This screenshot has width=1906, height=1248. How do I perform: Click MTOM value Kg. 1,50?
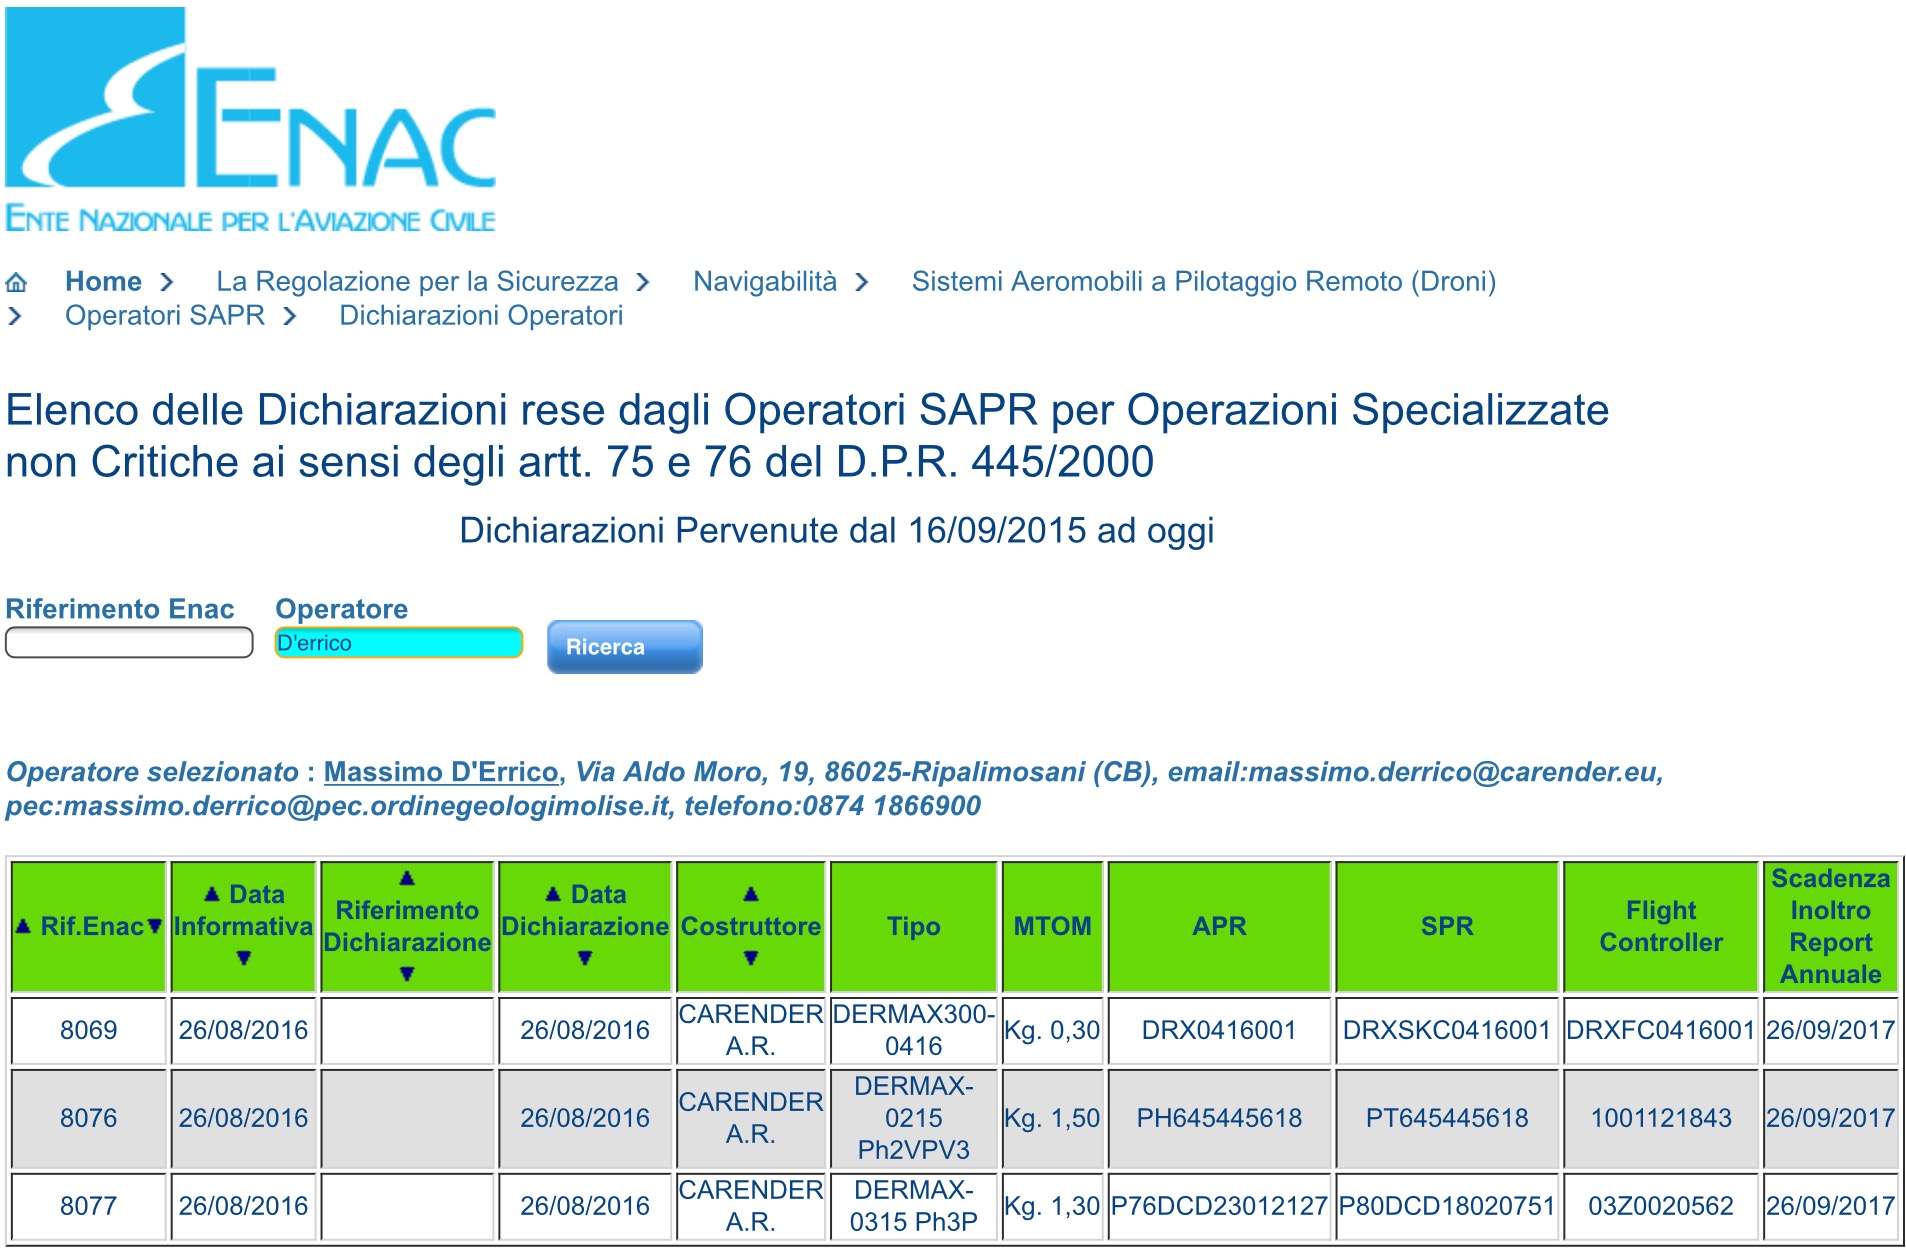click(1053, 1118)
